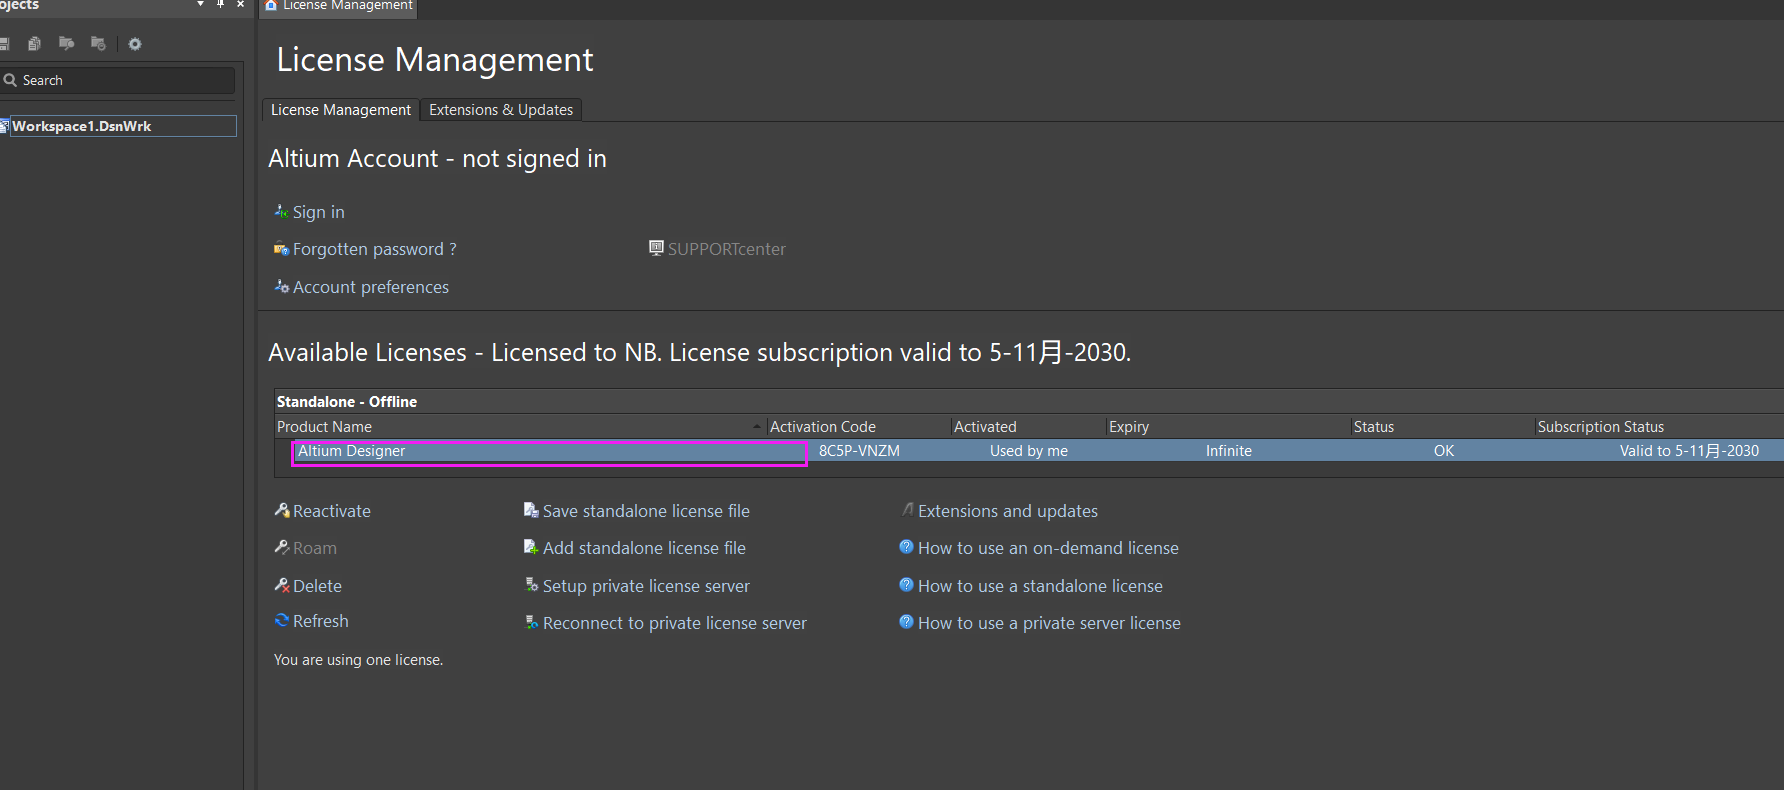The image size is (1784, 790).
Task: Open the Projects panel dropdown arrow
Action: (200, 4)
